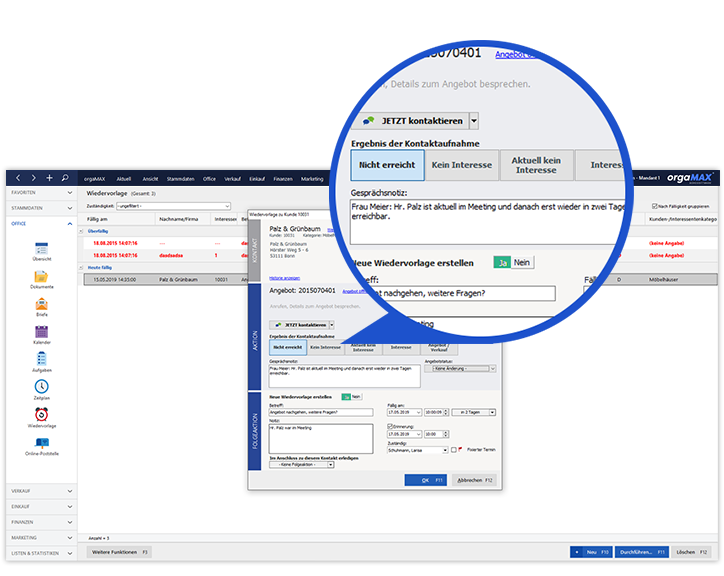Image resolution: width=724 pixels, height=576 pixels.
Task: Adjust the Erinnerung time spinner
Action: [446, 434]
